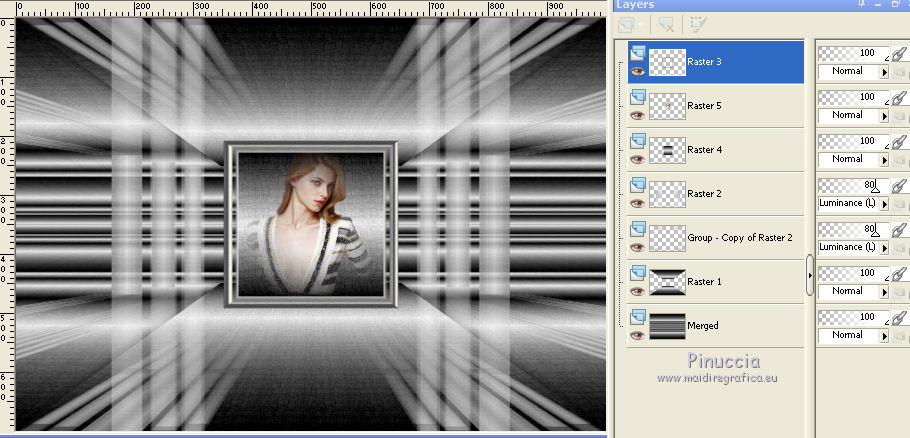
Task: Click the raster layer type icon of Raster 4
Action: tap(638, 141)
